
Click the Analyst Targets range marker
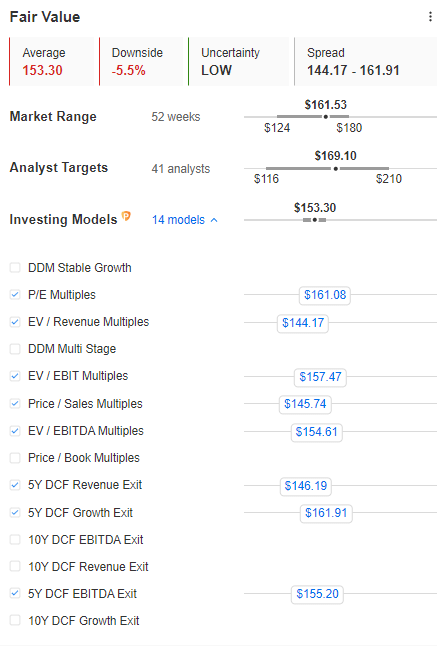pyautogui.click(x=336, y=169)
